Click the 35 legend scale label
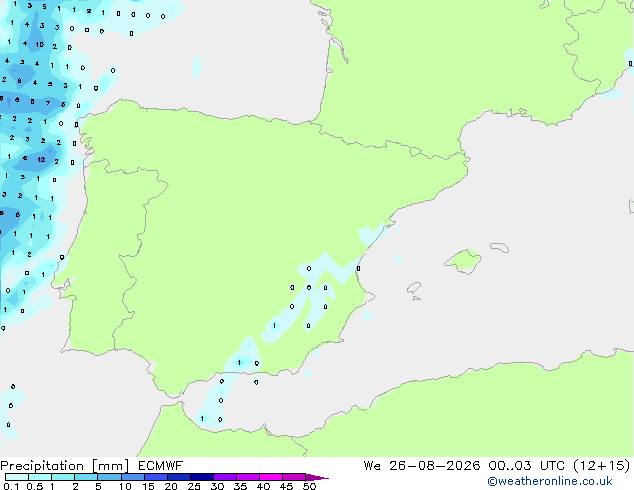This screenshot has height=490, width=634. tap(241, 486)
